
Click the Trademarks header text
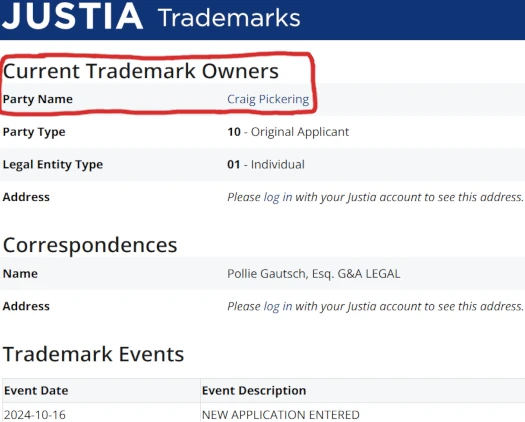pos(229,18)
